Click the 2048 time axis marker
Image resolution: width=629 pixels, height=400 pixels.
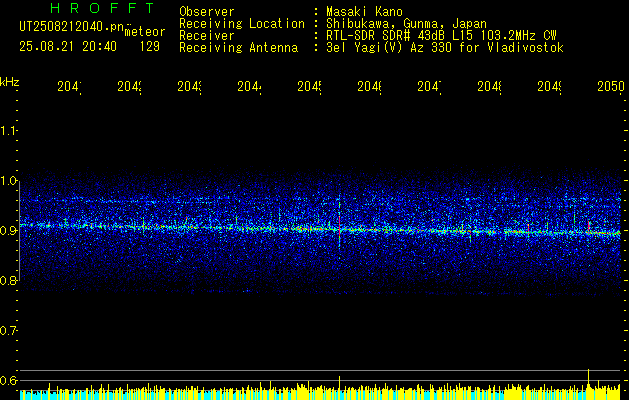tap(489, 86)
